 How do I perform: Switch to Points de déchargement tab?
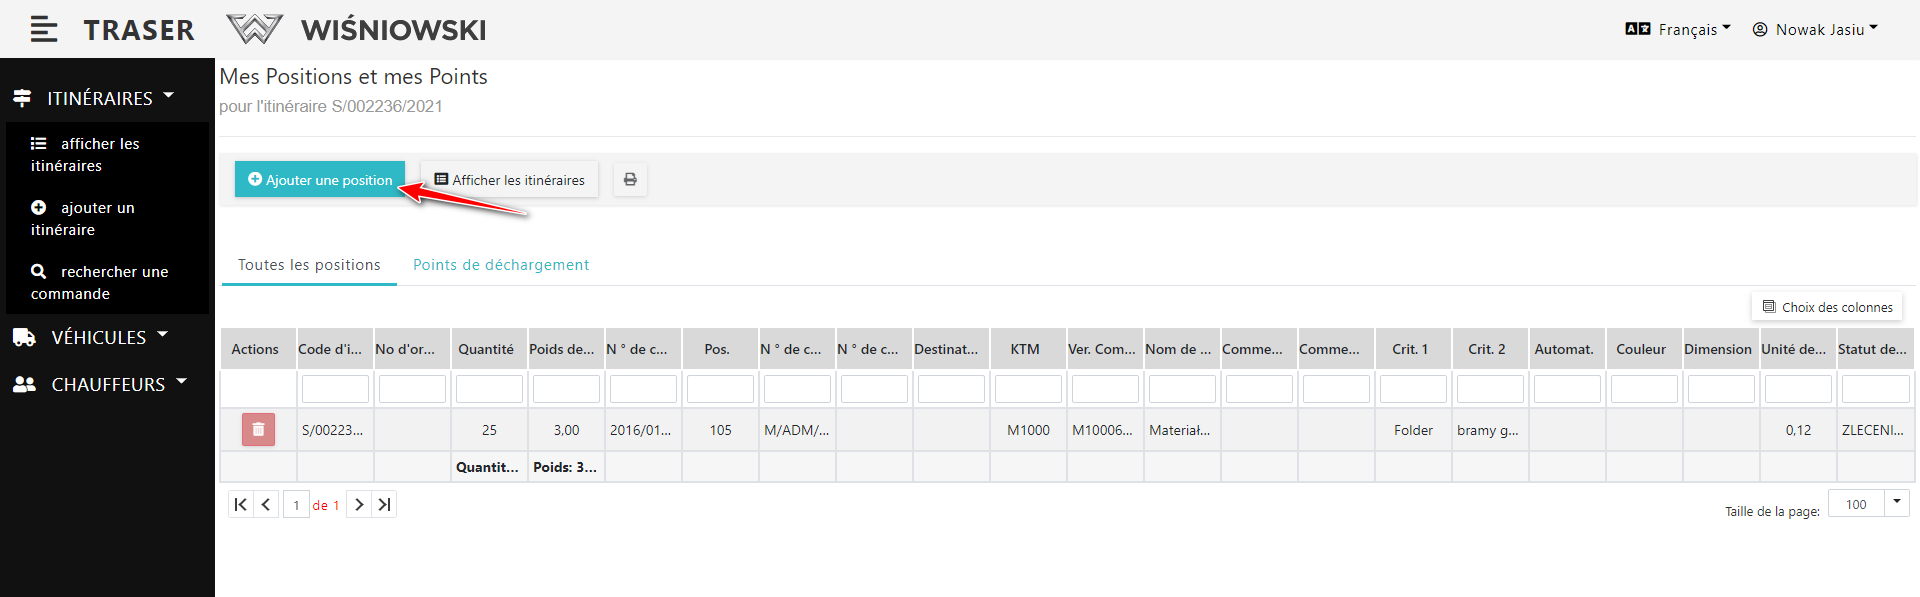click(x=501, y=265)
